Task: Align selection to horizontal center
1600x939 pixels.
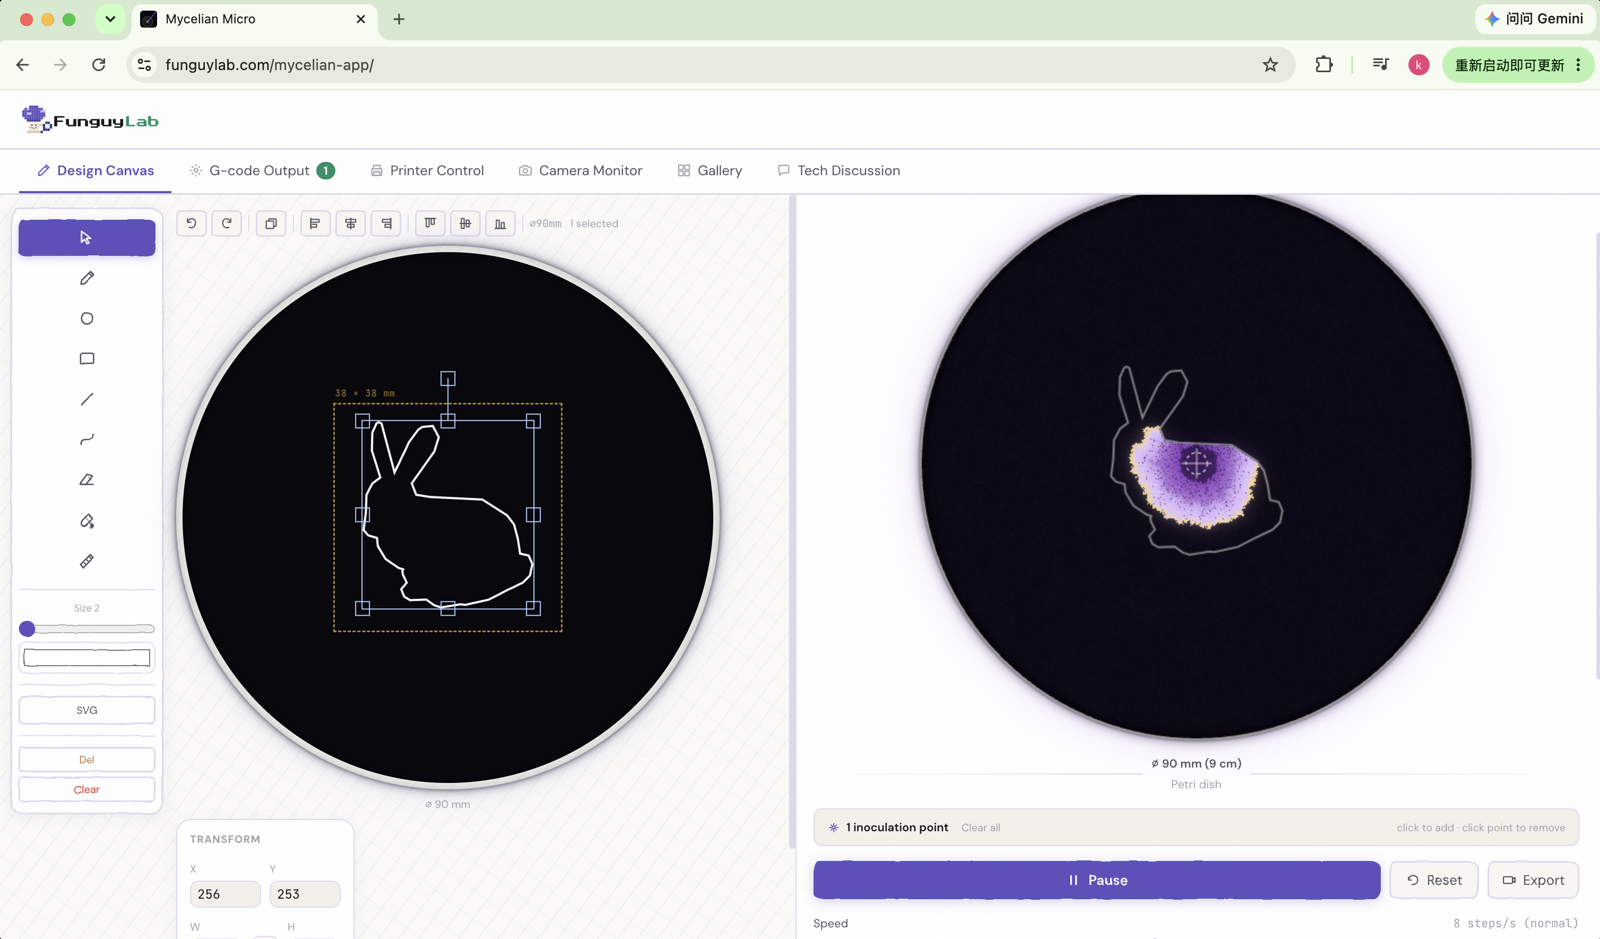Action: click(351, 223)
